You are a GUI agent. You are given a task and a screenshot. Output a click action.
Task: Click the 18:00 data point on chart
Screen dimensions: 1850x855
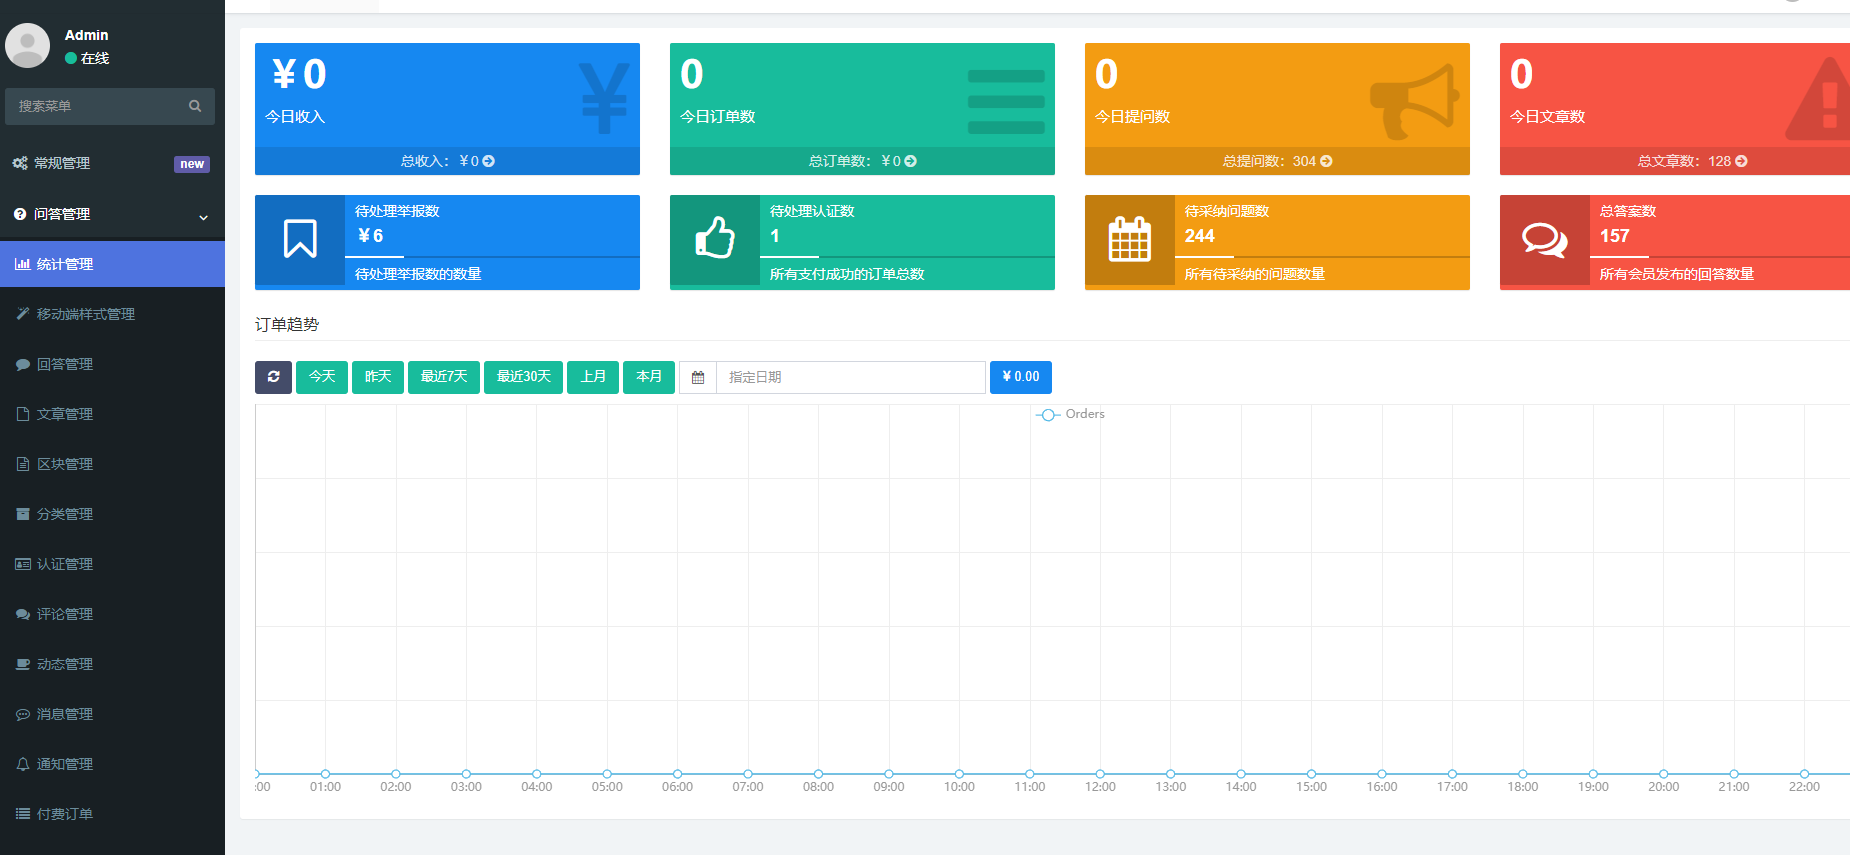pos(1523,774)
